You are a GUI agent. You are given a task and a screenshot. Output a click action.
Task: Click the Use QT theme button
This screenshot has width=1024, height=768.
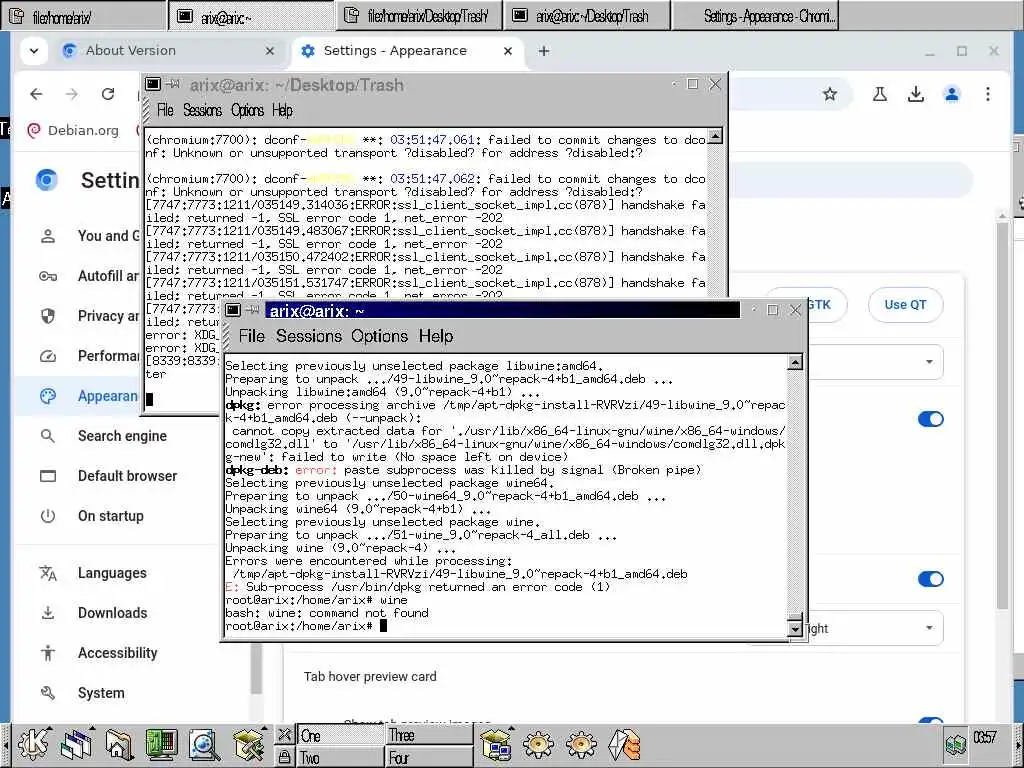pos(905,304)
